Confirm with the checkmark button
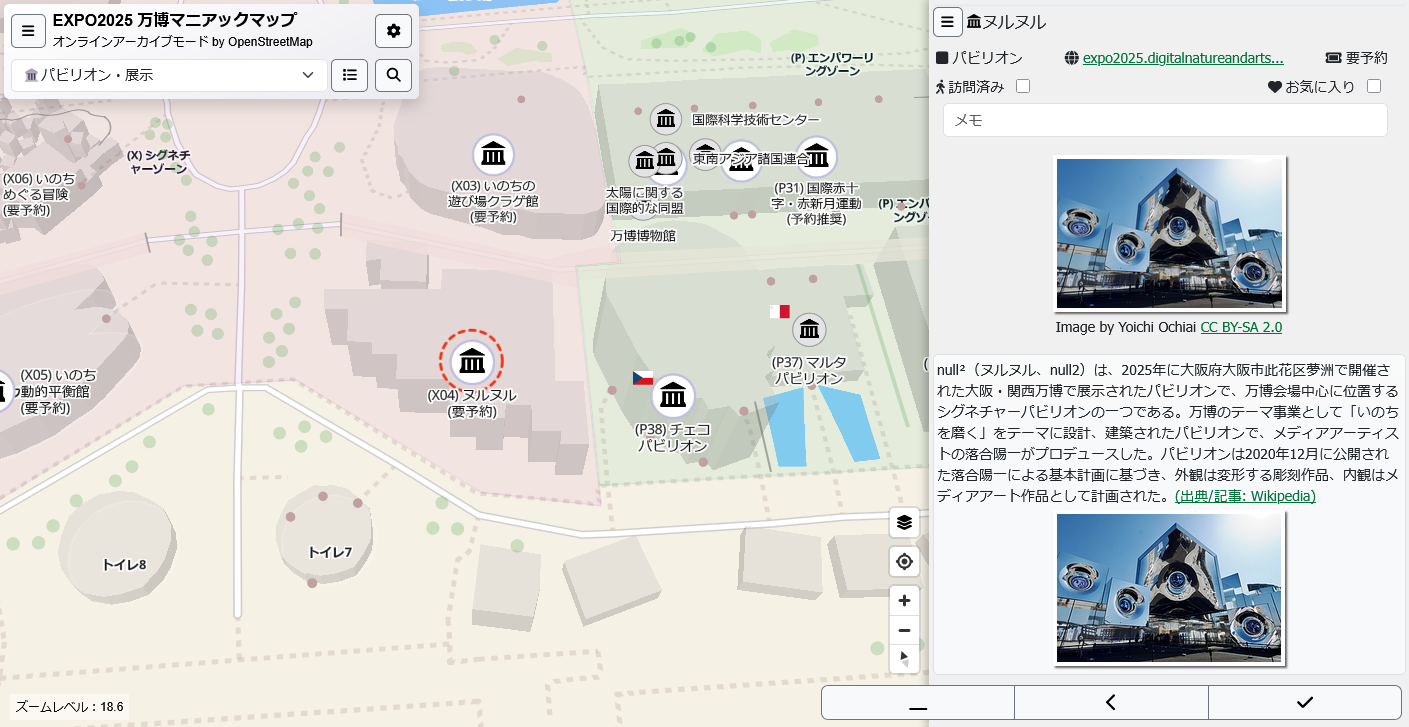 click(1304, 702)
